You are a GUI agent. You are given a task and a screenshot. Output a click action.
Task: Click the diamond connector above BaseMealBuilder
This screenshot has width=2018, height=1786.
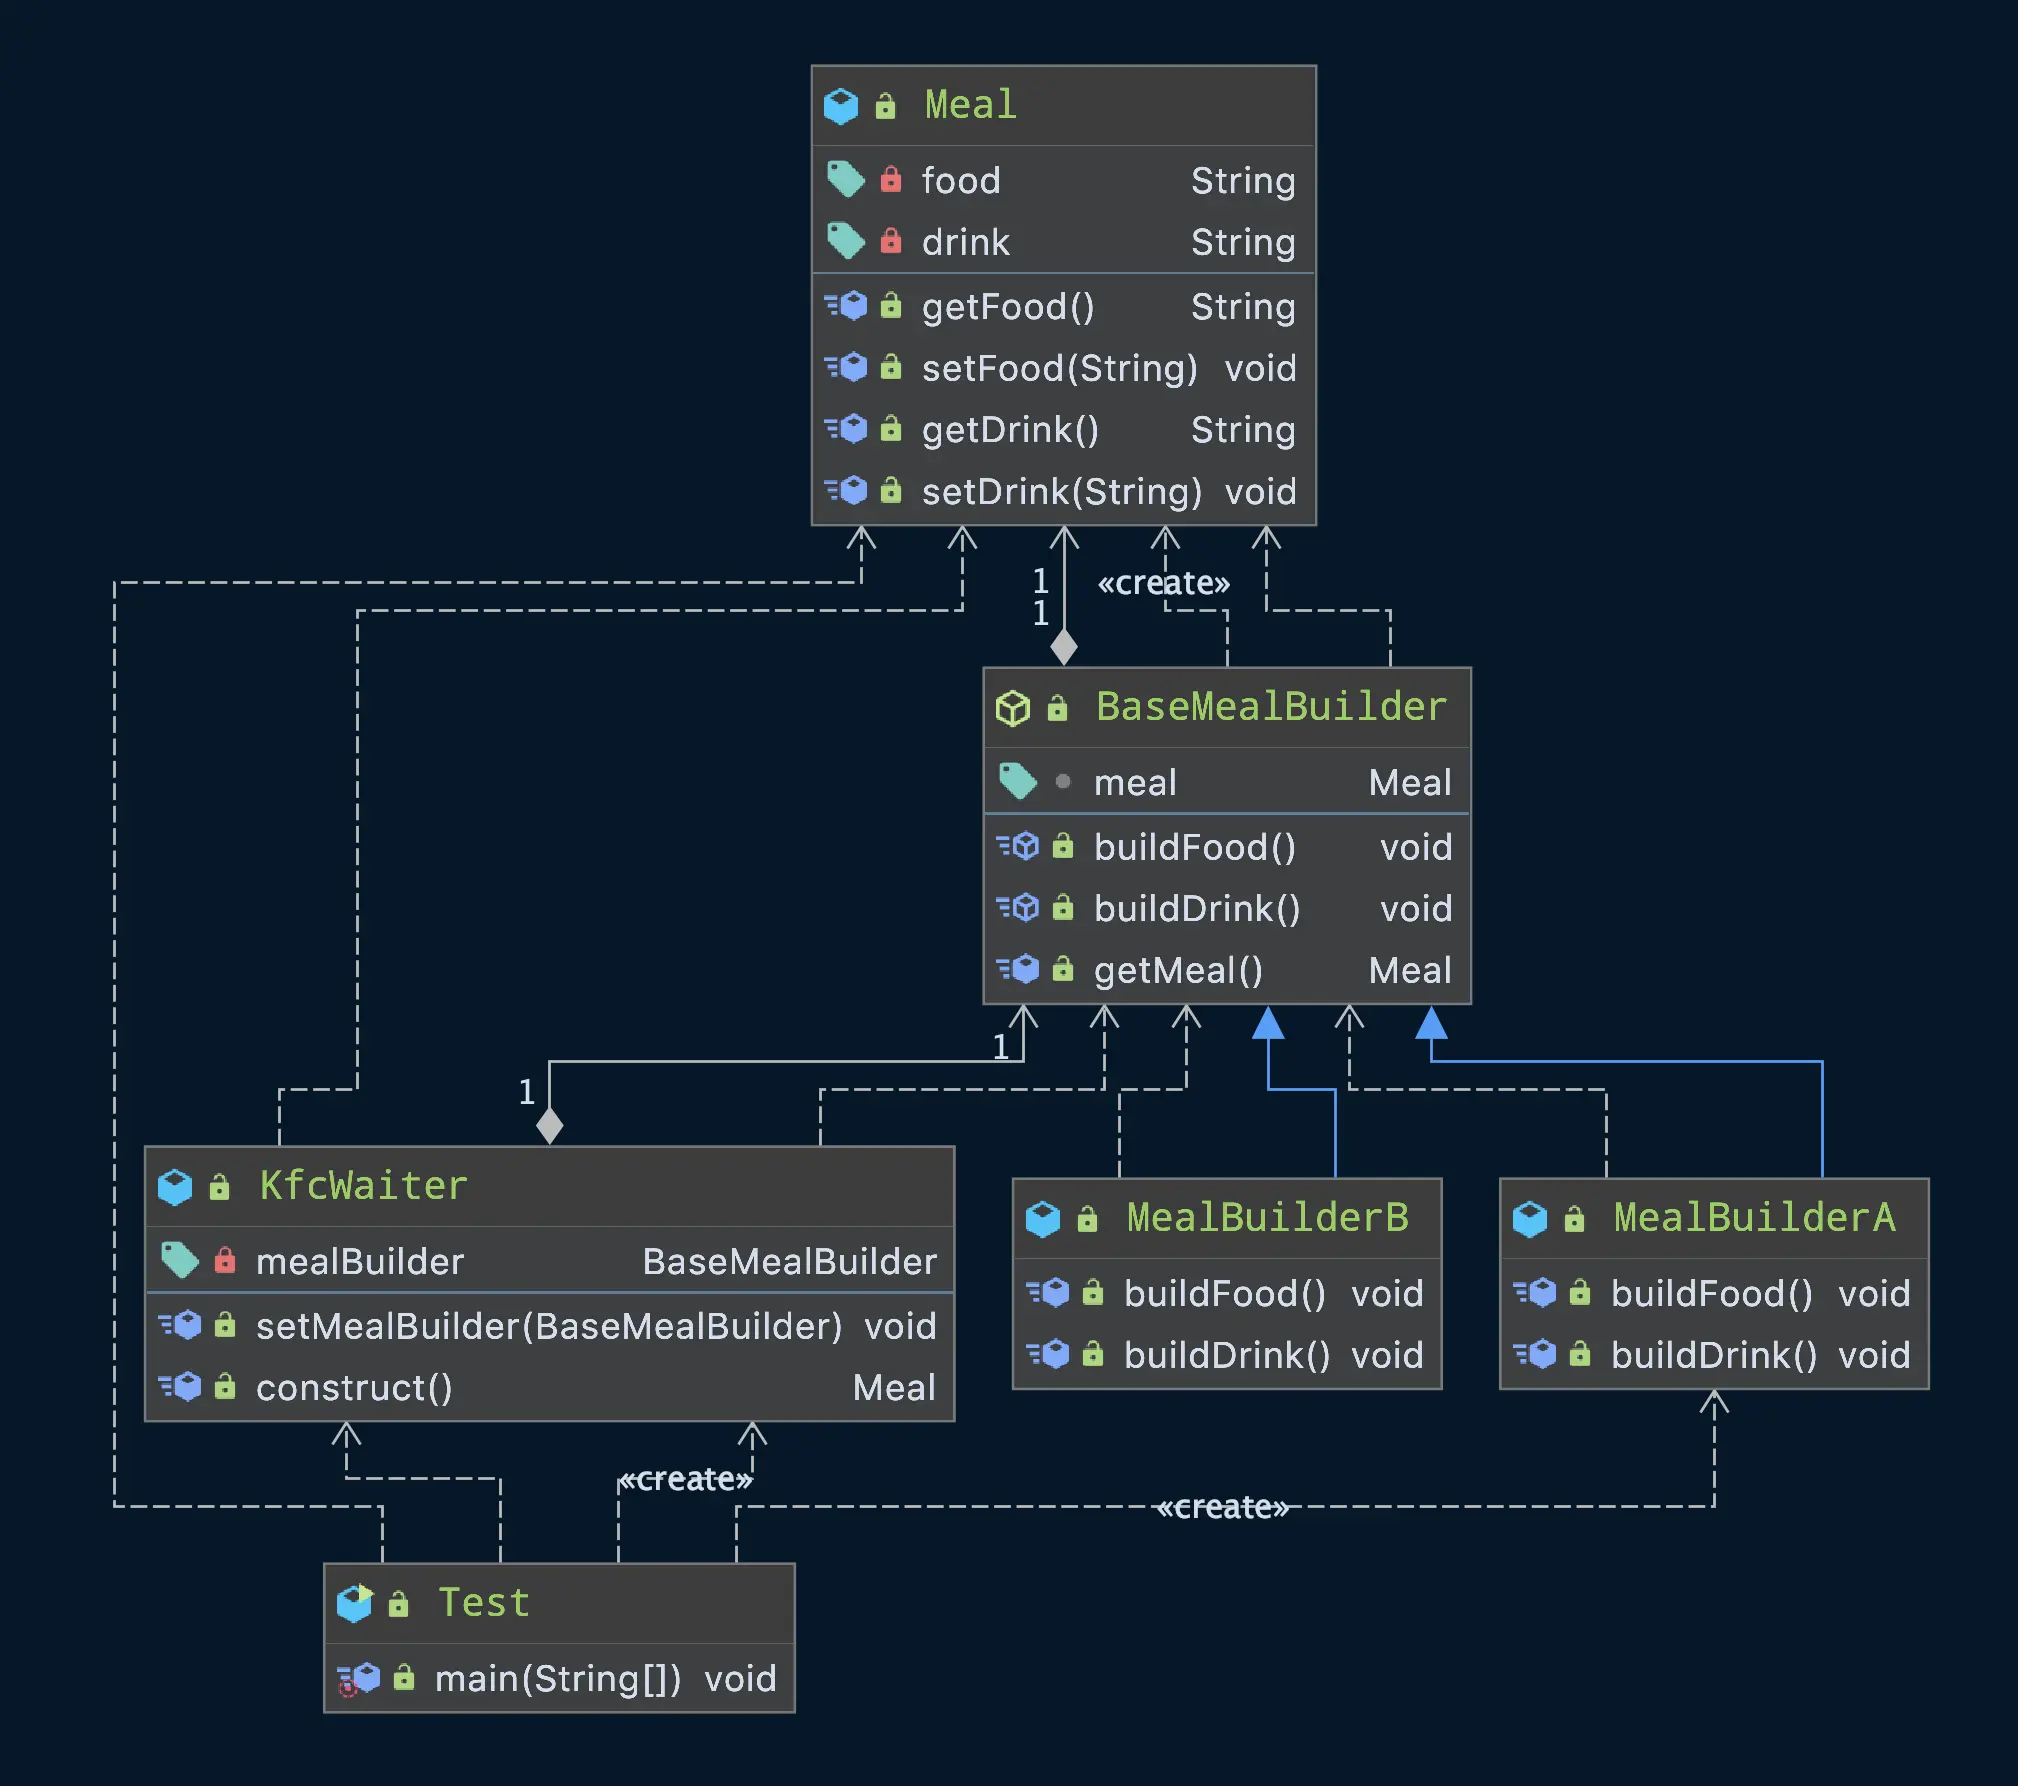(x=1063, y=647)
